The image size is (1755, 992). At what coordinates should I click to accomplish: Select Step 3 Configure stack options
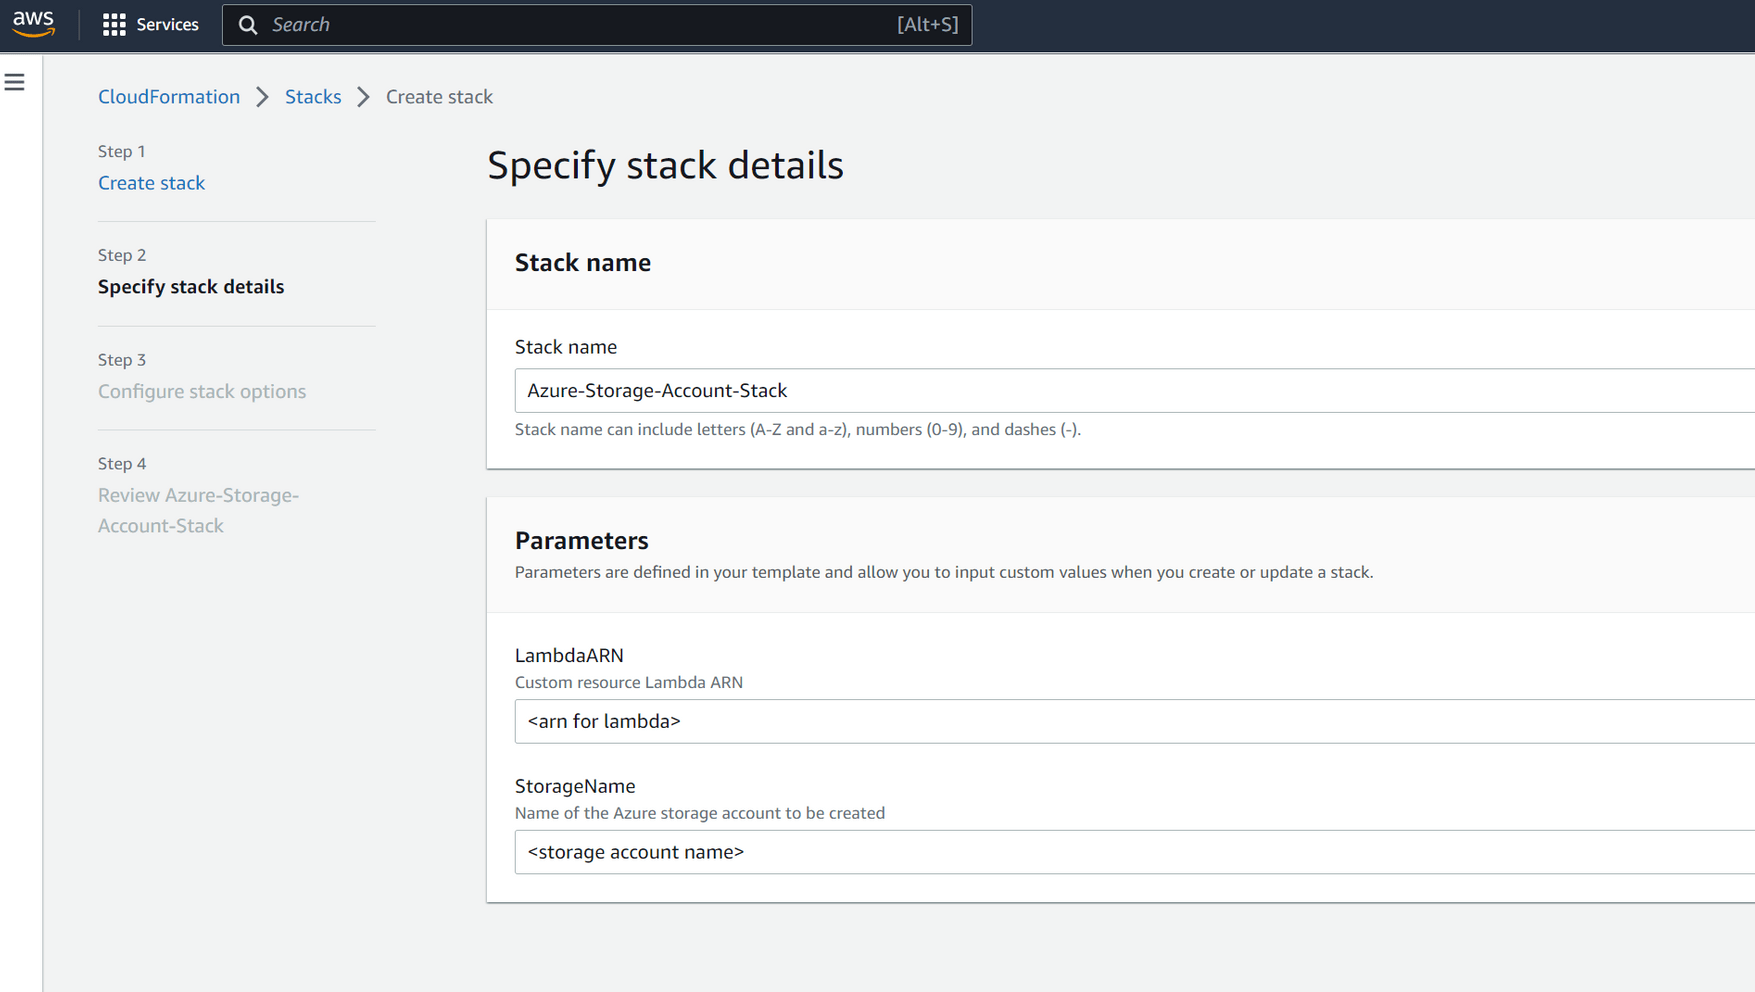click(x=202, y=391)
